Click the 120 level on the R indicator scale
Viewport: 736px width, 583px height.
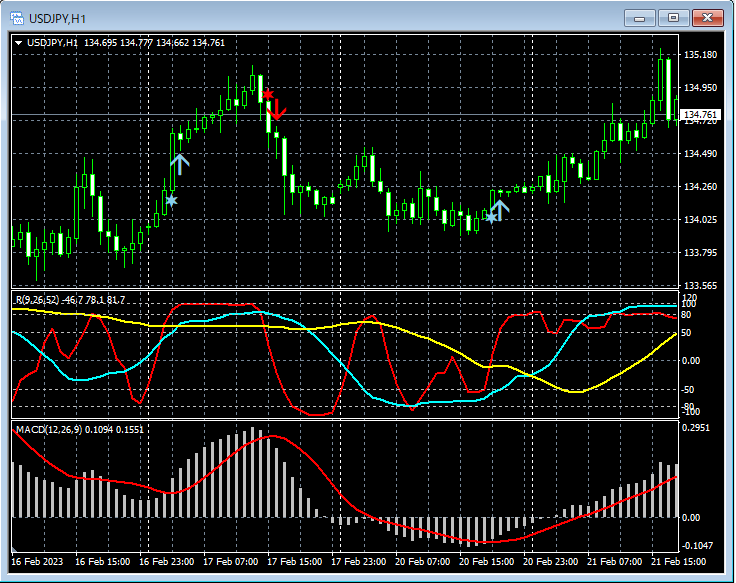point(690,297)
